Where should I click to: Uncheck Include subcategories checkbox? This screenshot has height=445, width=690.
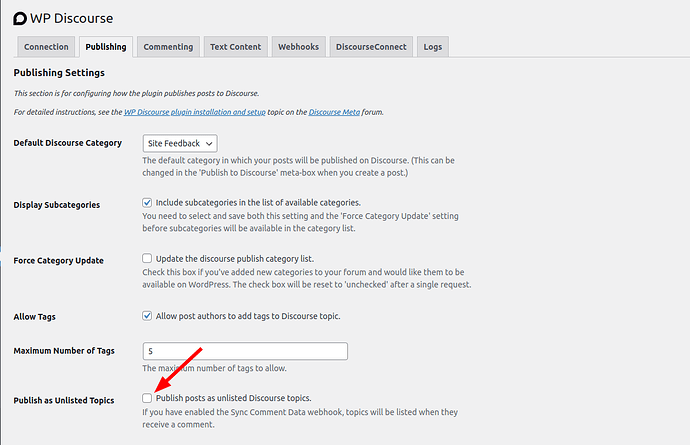(x=147, y=202)
